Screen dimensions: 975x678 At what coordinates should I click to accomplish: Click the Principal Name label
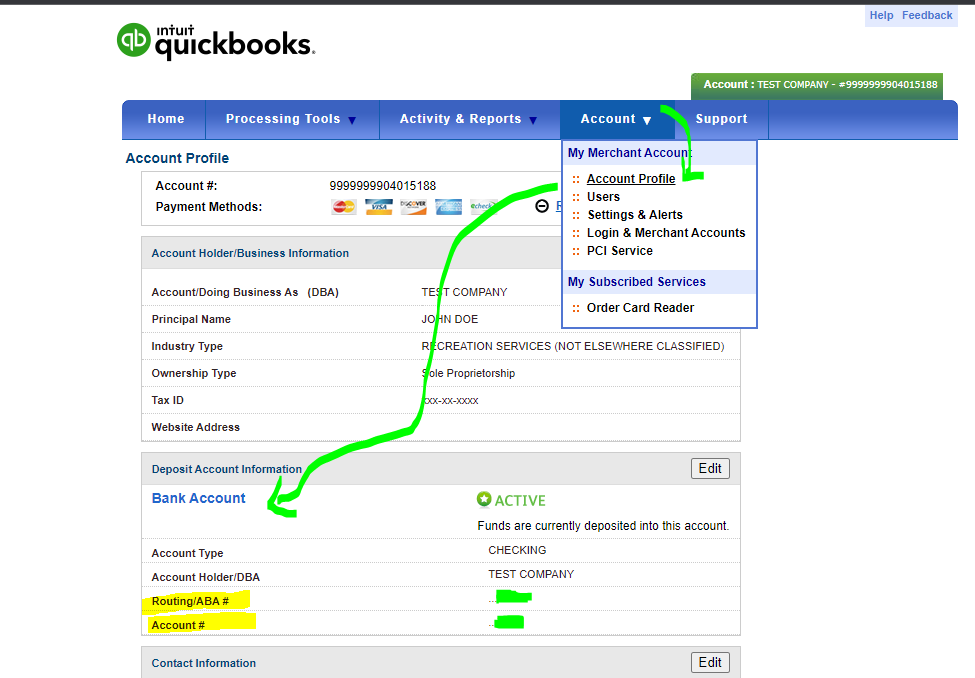[x=191, y=319]
